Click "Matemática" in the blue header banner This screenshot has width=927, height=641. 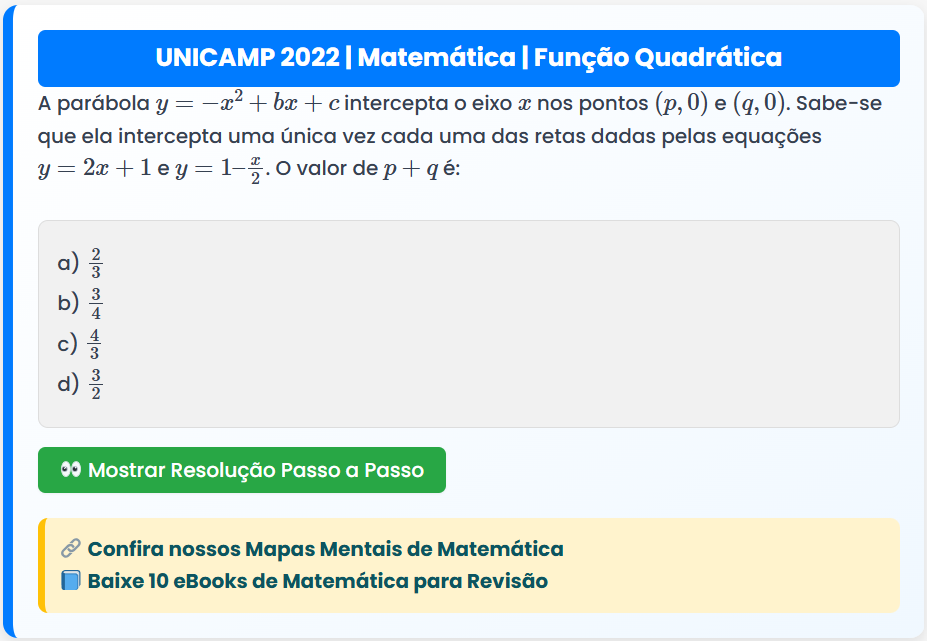click(436, 58)
